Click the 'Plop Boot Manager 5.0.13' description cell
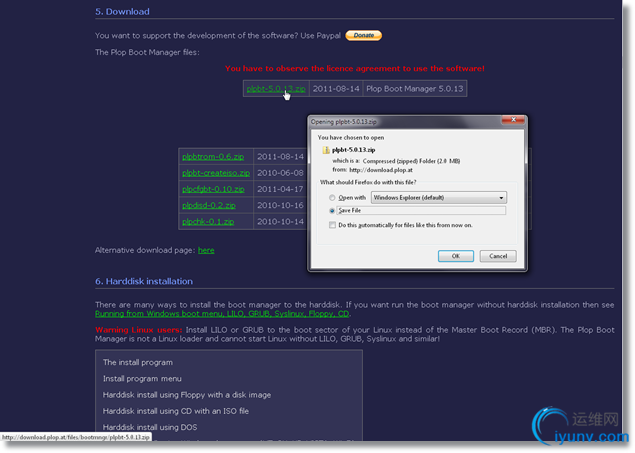Viewport: 635px width, 453px height. tap(415, 89)
